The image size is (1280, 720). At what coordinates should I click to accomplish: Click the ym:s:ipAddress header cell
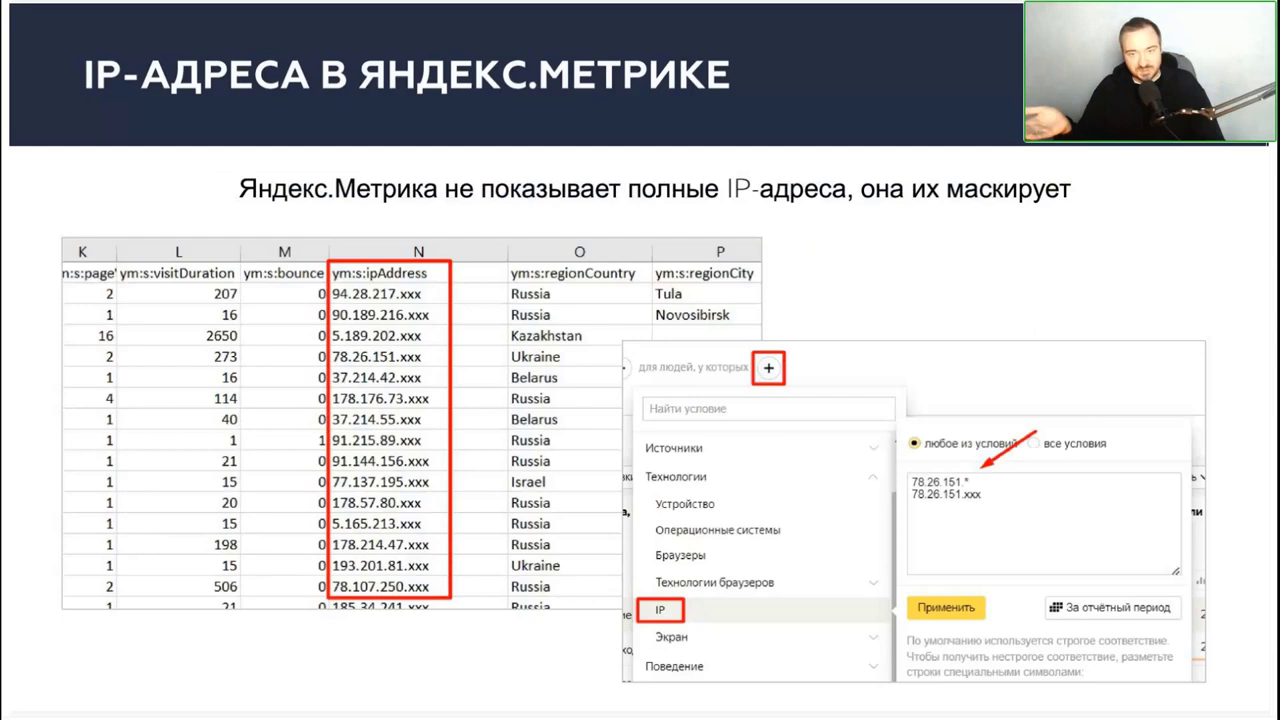(418, 273)
